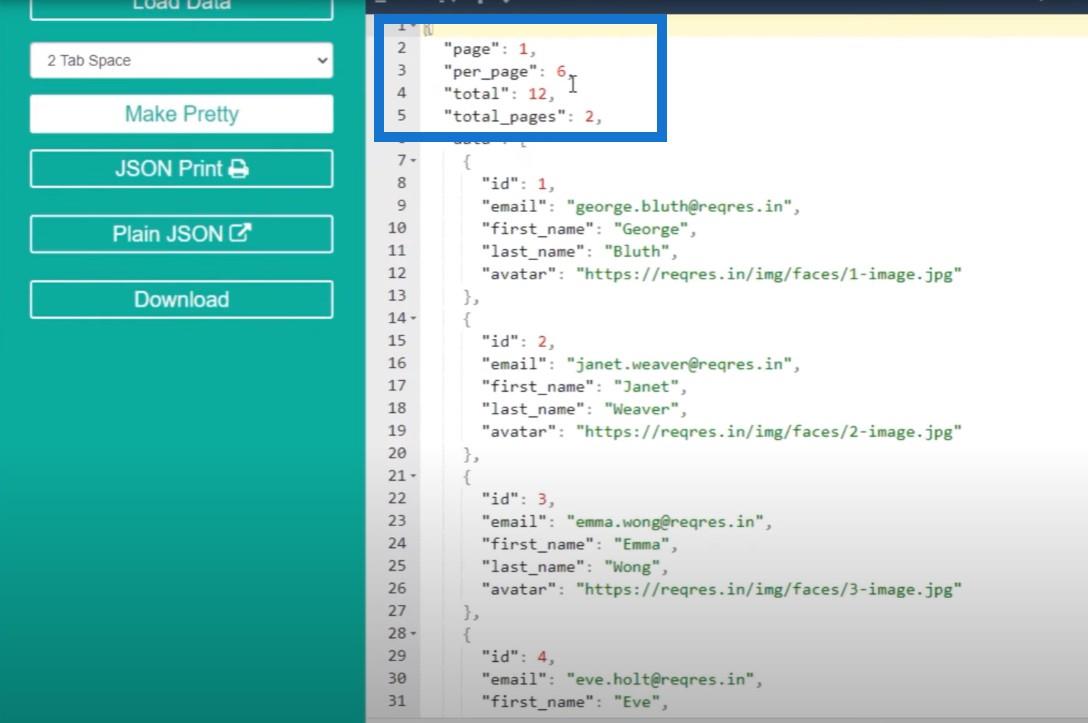Screen dimensions: 1088x723
Task: Click the george.bluth@reqres.in email value
Action: pos(679,207)
